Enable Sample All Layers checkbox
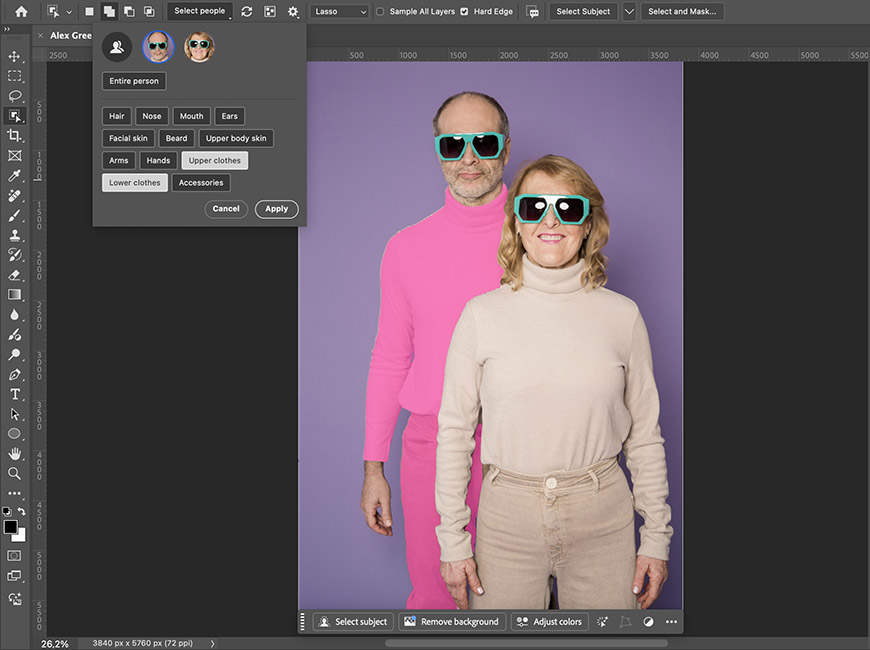The image size is (870, 650). [380, 11]
